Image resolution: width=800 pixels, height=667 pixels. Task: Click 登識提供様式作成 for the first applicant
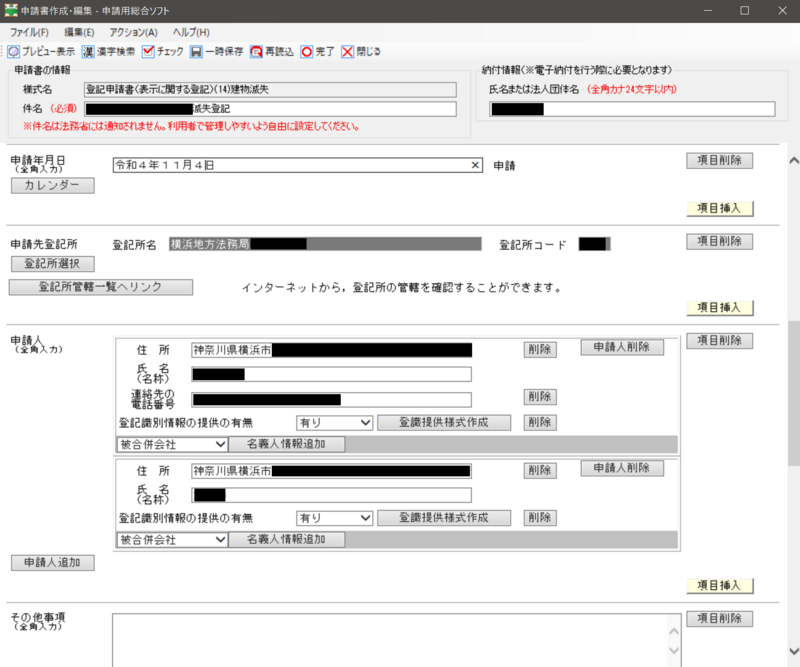tap(442, 422)
